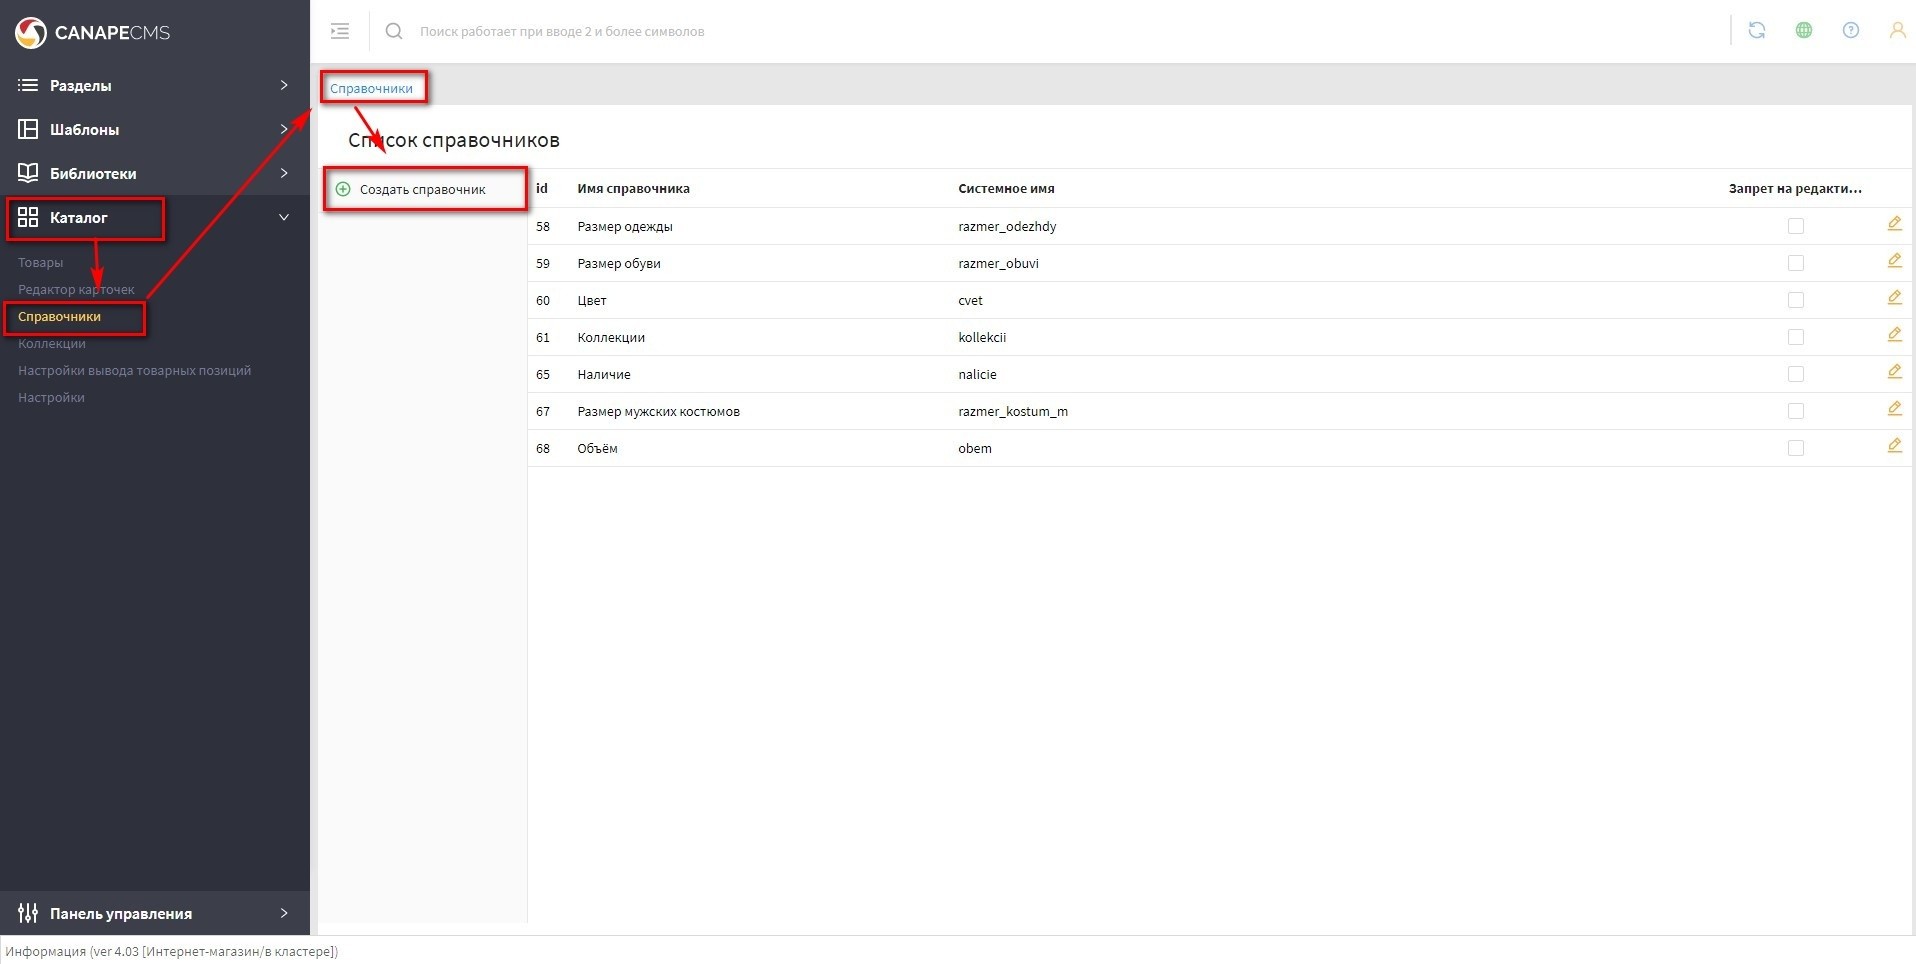Toggle edit lock checkbox for Размер обуви

(x=1795, y=263)
